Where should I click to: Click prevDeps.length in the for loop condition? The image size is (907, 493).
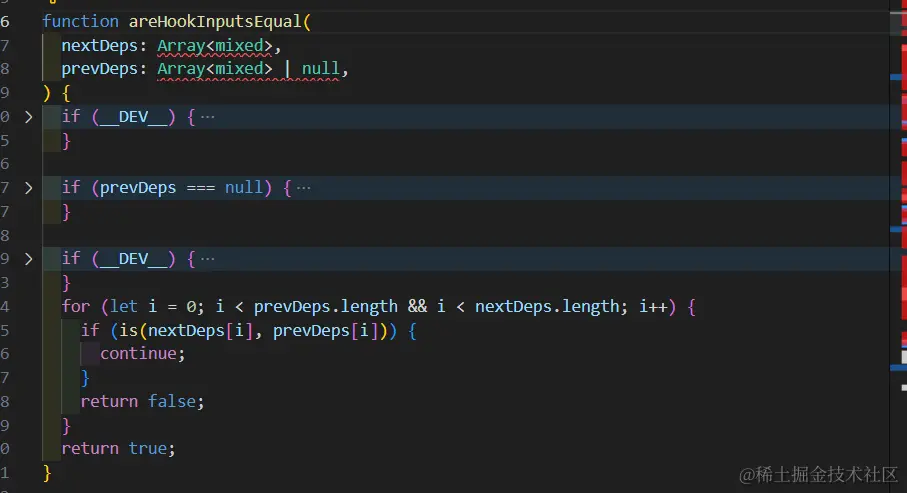326,306
